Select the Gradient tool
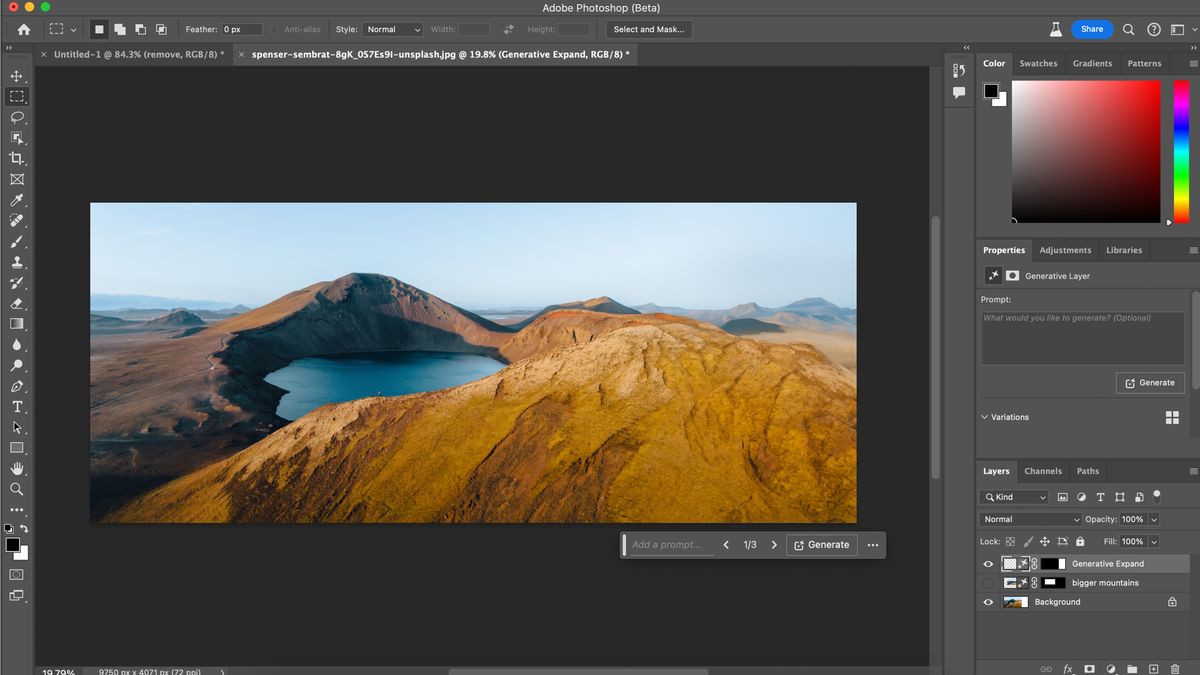 coord(16,324)
